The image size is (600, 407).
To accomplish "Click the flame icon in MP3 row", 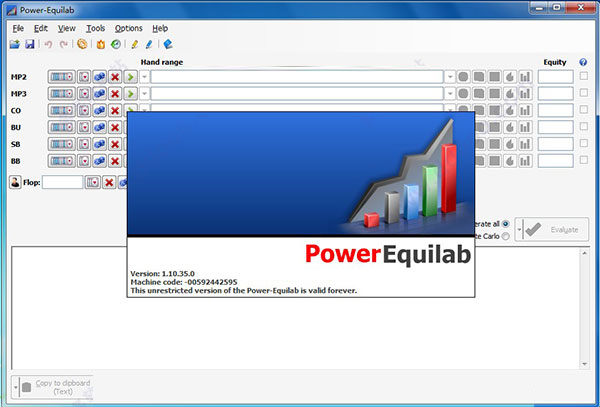I will [510, 94].
